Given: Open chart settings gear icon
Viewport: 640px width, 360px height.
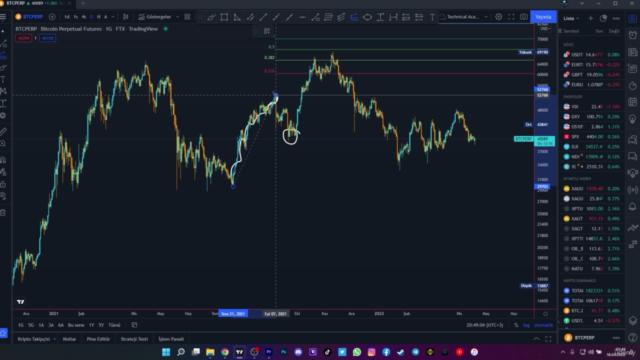Looking at the screenshot, I should coord(498,17).
